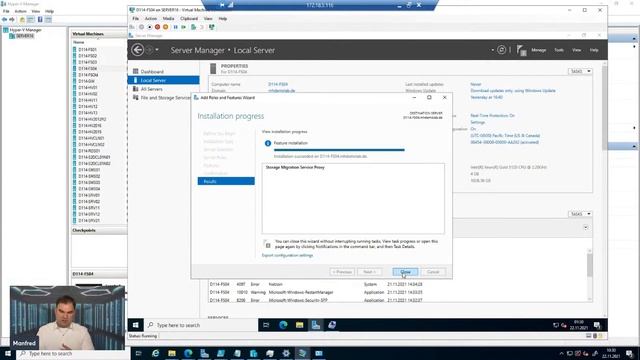The height and width of the screenshot is (360, 640).
Task: Open notifications flag in Server Manager
Action: pos(521,50)
